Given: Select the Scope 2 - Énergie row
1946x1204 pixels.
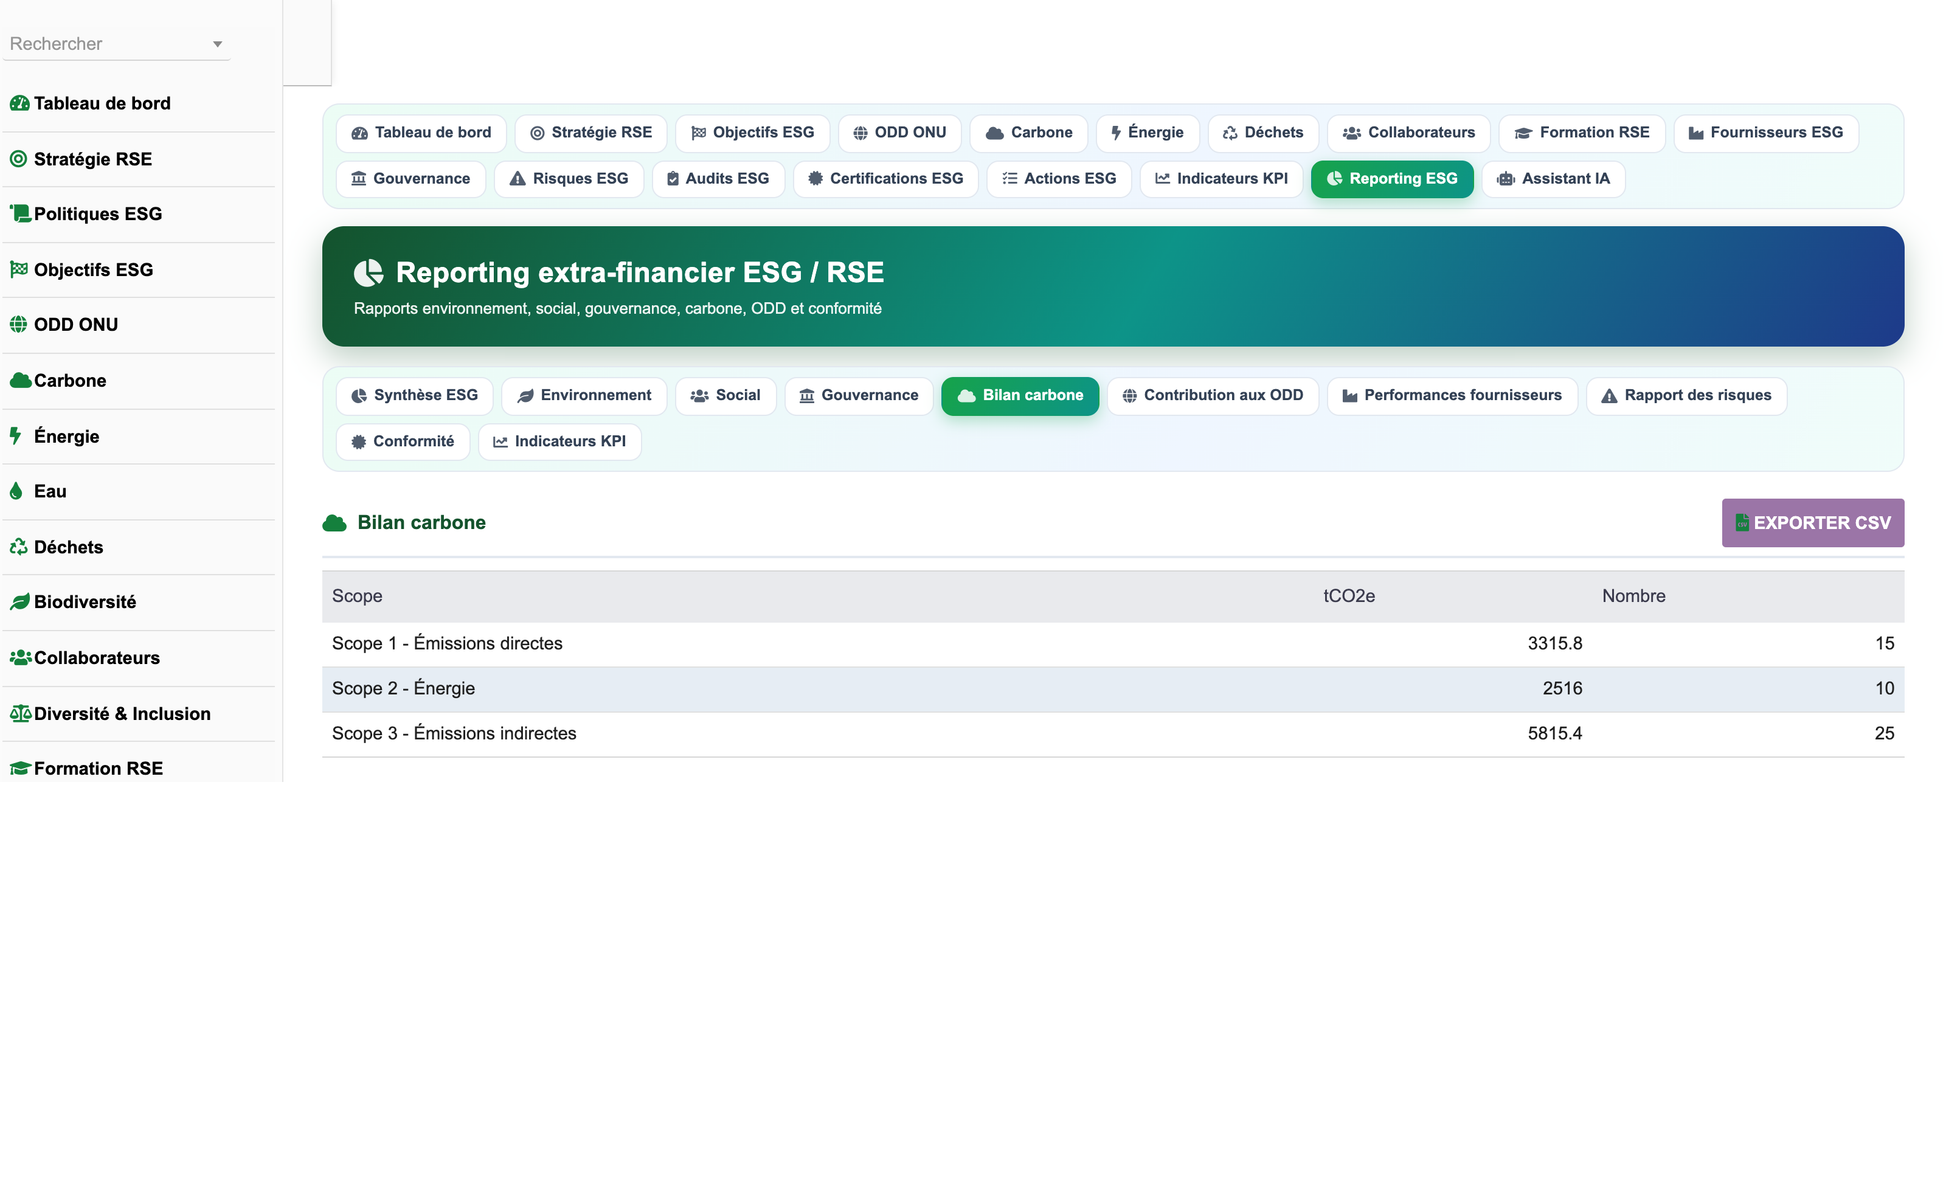Looking at the screenshot, I should pyautogui.click(x=1113, y=689).
